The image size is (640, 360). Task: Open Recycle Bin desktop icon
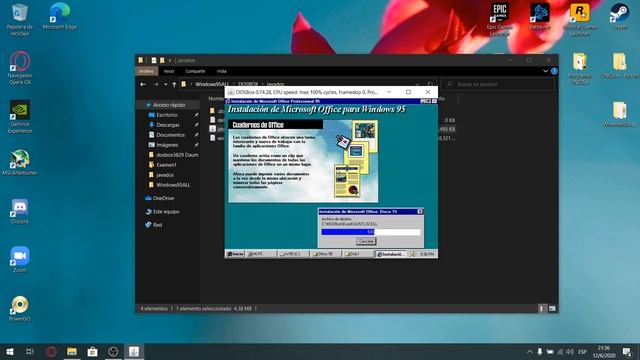pyautogui.click(x=19, y=19)
